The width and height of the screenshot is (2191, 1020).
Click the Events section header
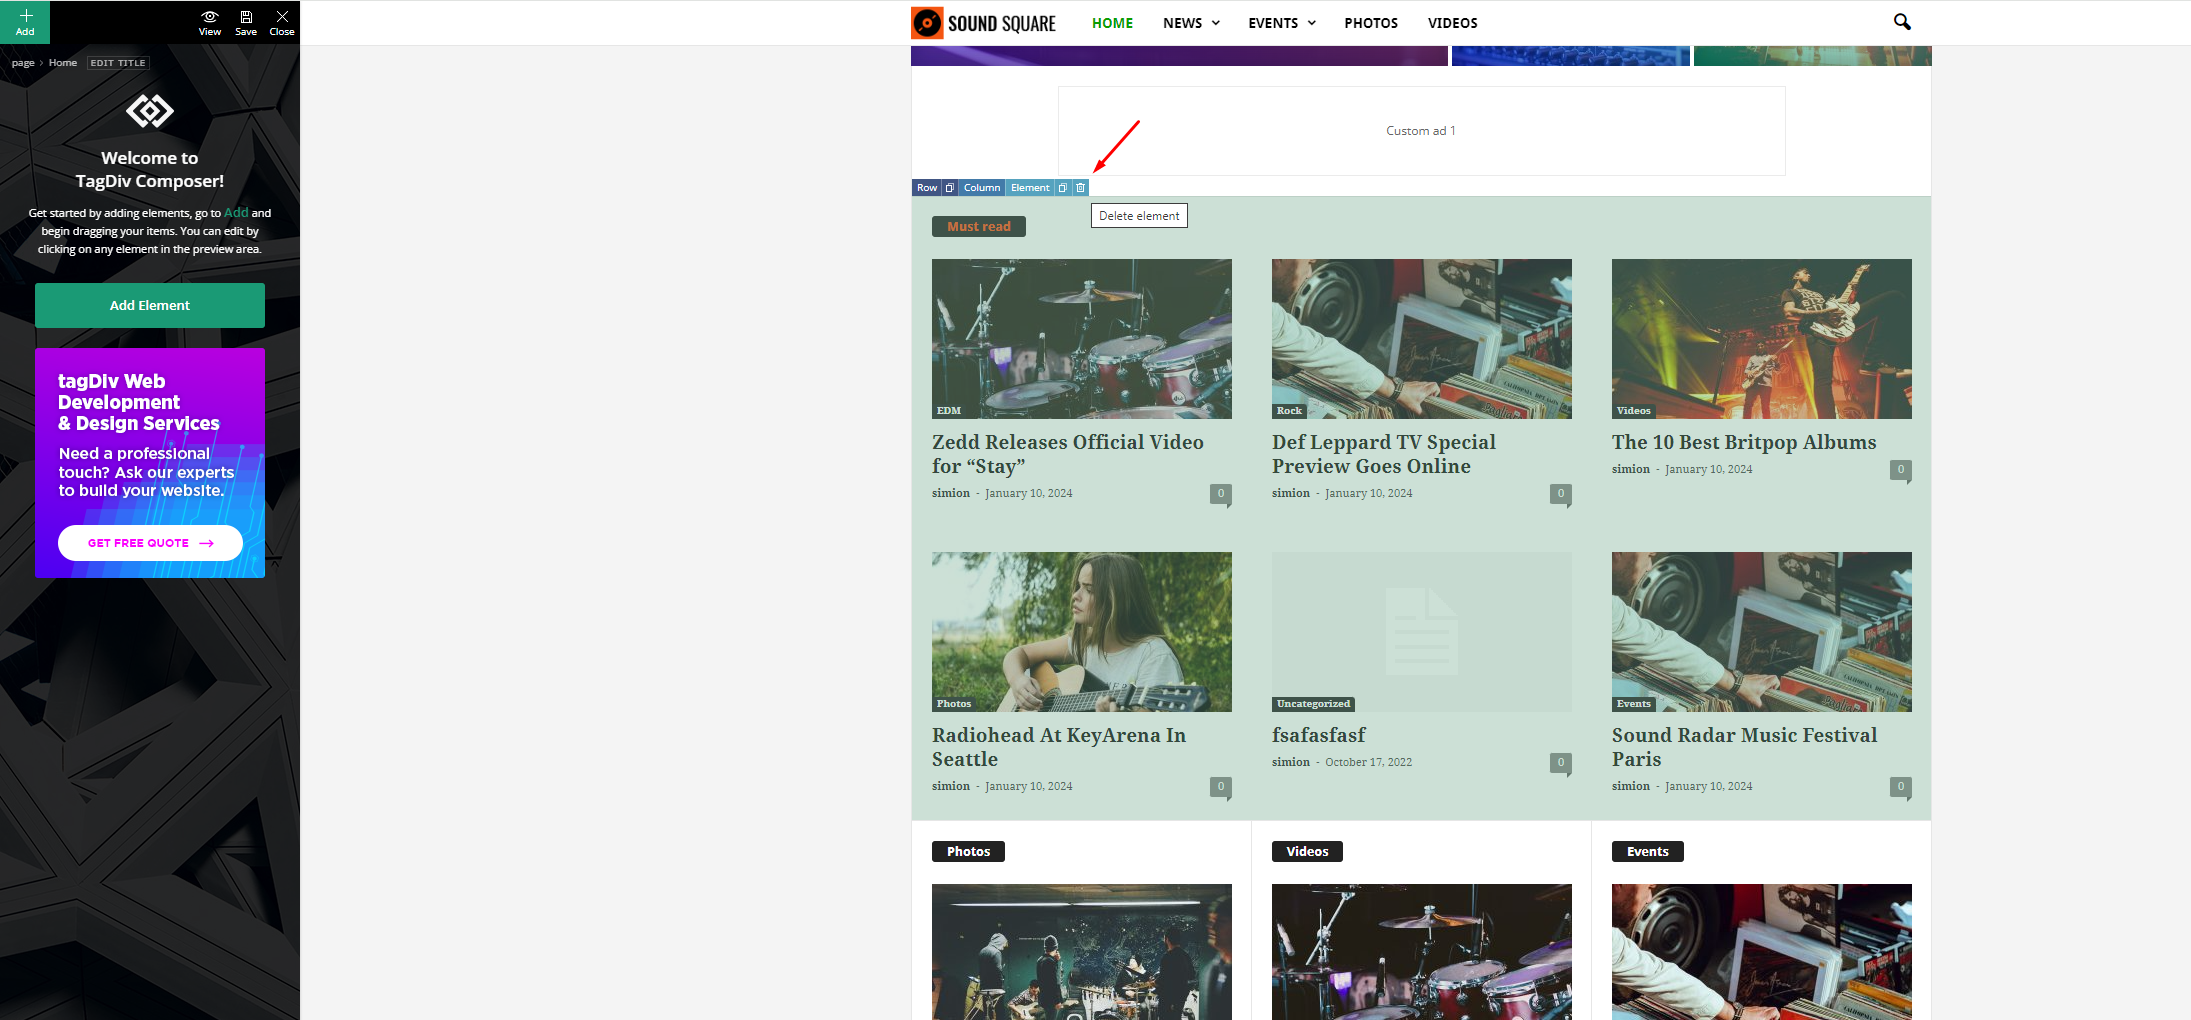click(1647, 852)
